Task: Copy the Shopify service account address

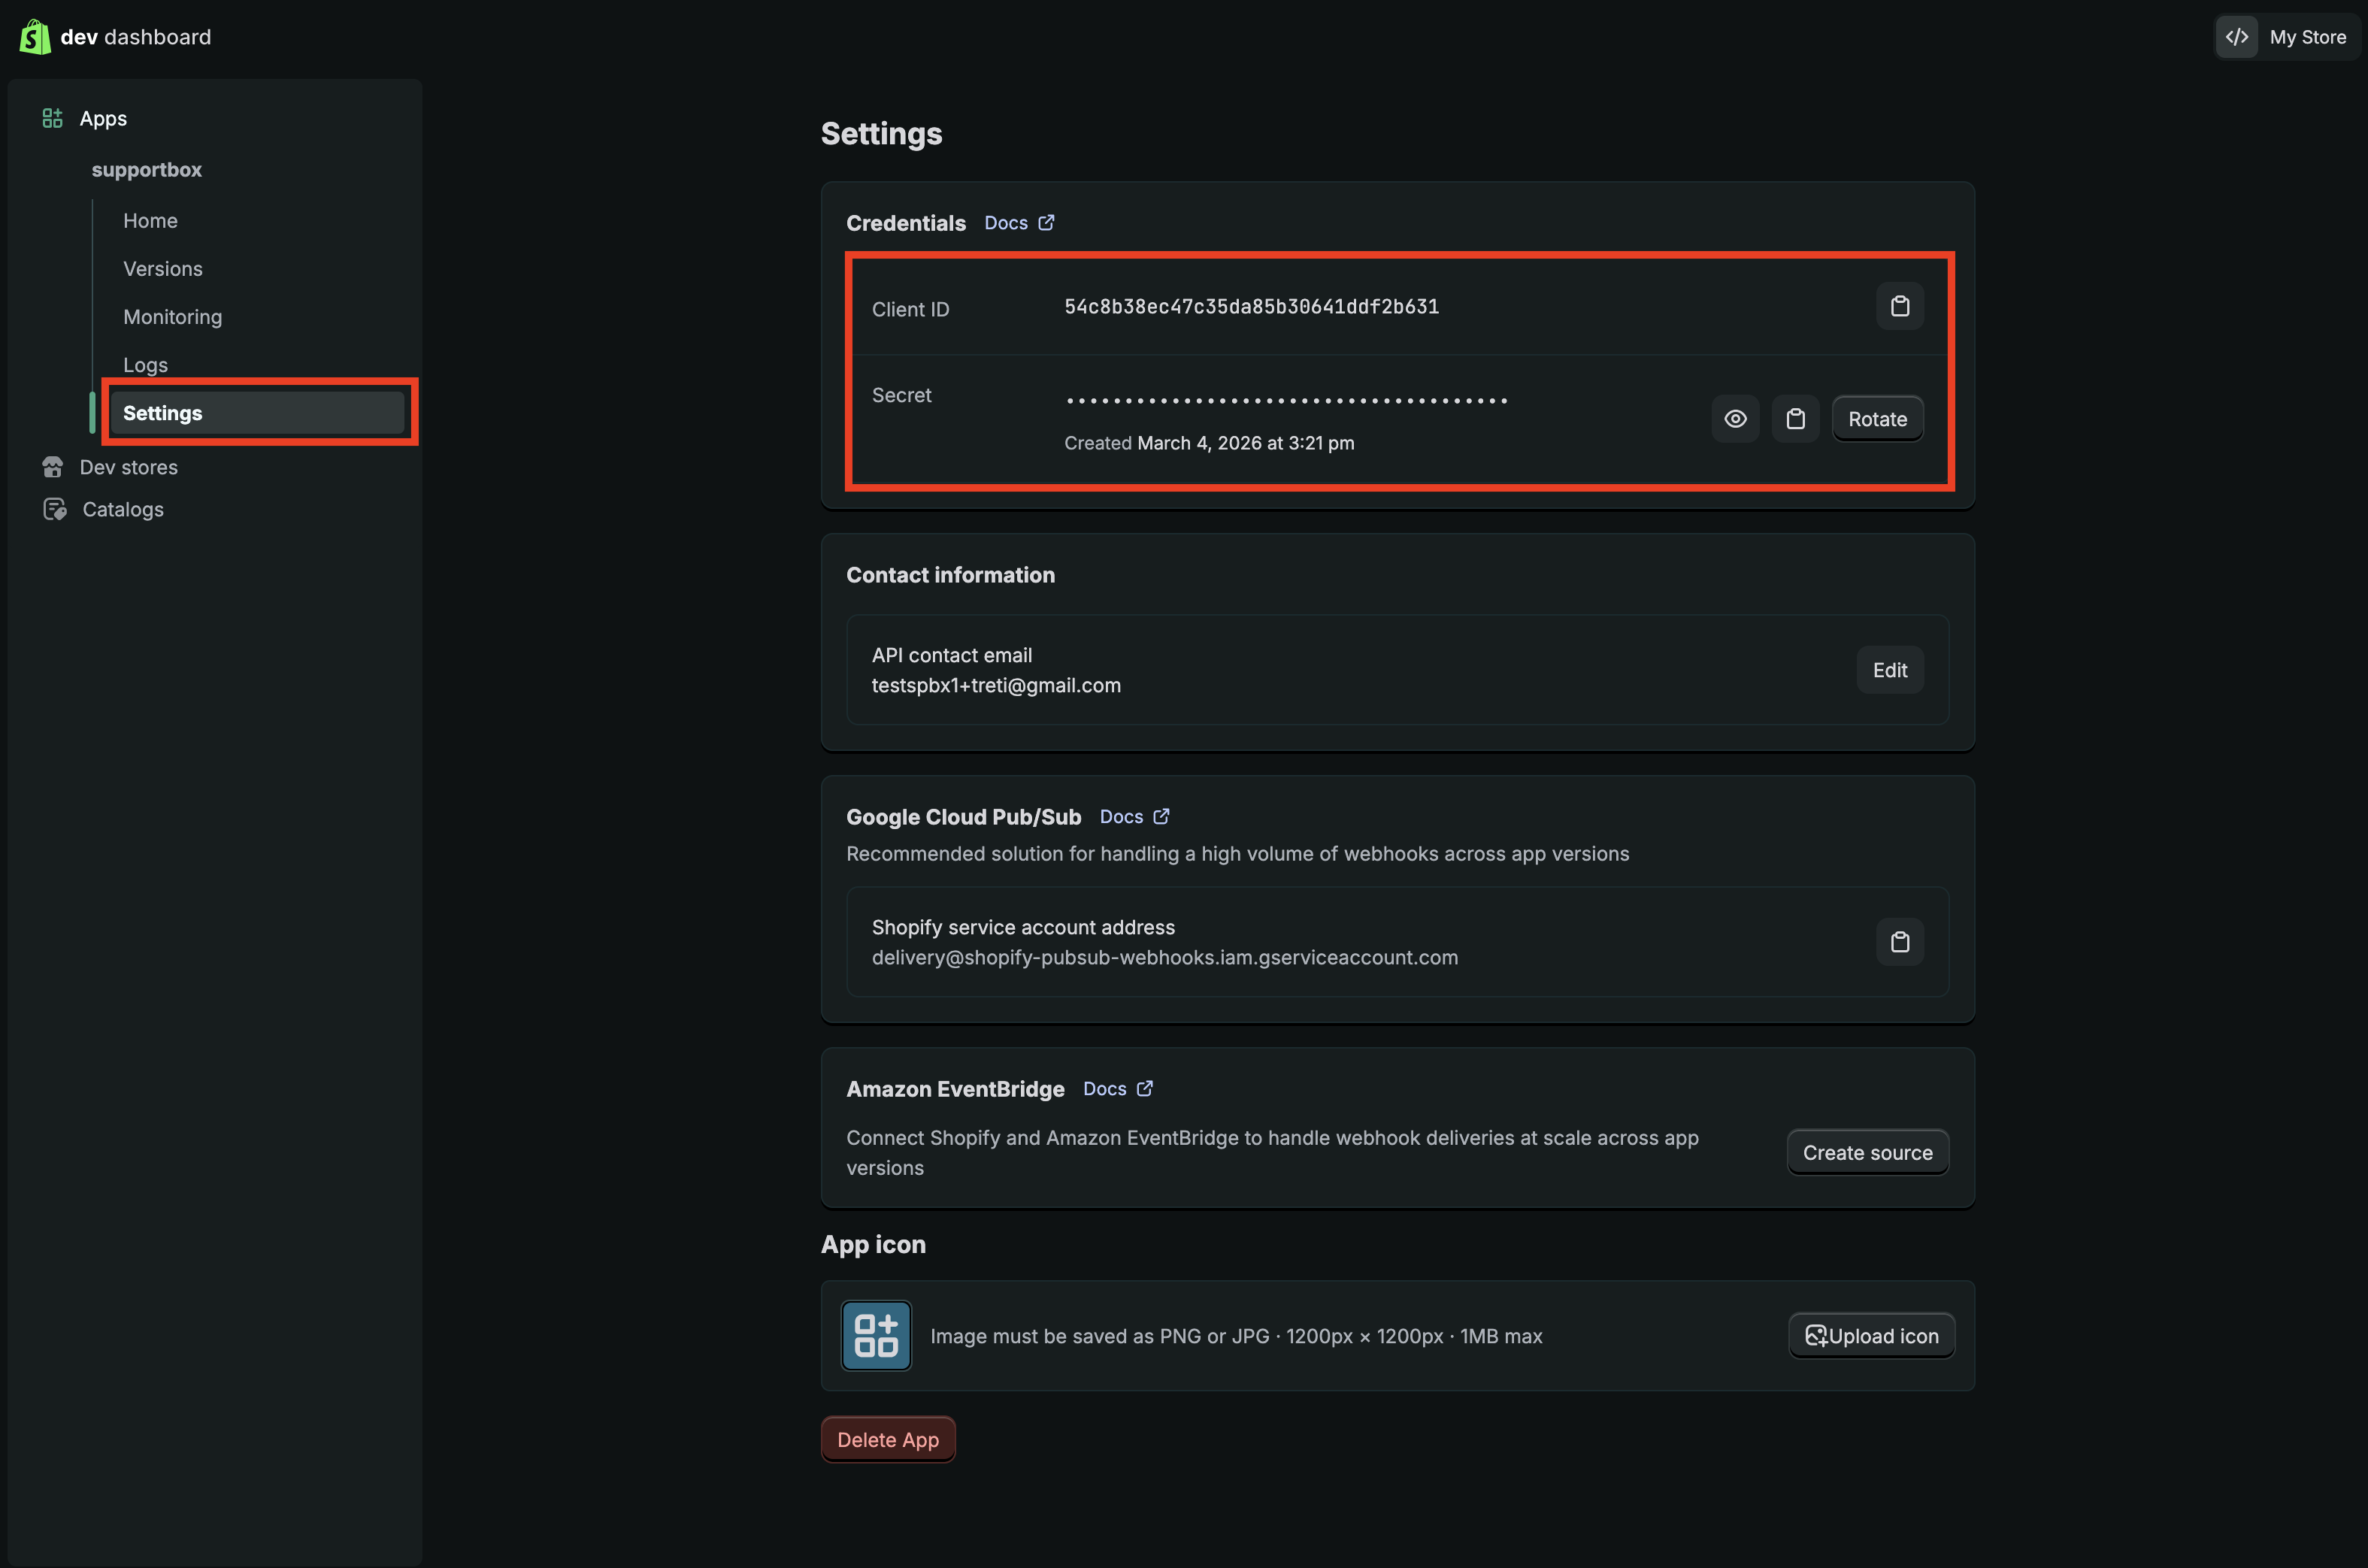Action: pyautogui.click(x=1899, y=942)
